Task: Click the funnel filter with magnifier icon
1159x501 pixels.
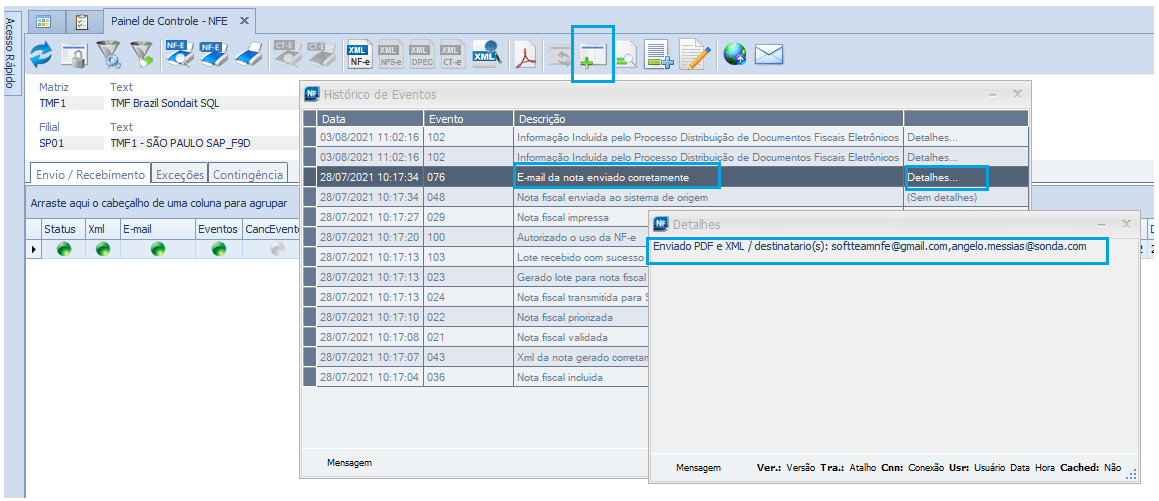Action: tap(108, 55)
